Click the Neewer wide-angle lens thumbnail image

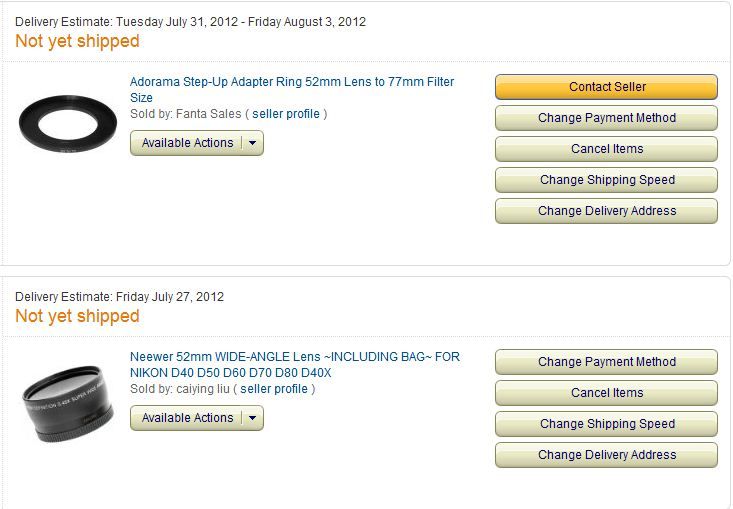coord(67,403)
